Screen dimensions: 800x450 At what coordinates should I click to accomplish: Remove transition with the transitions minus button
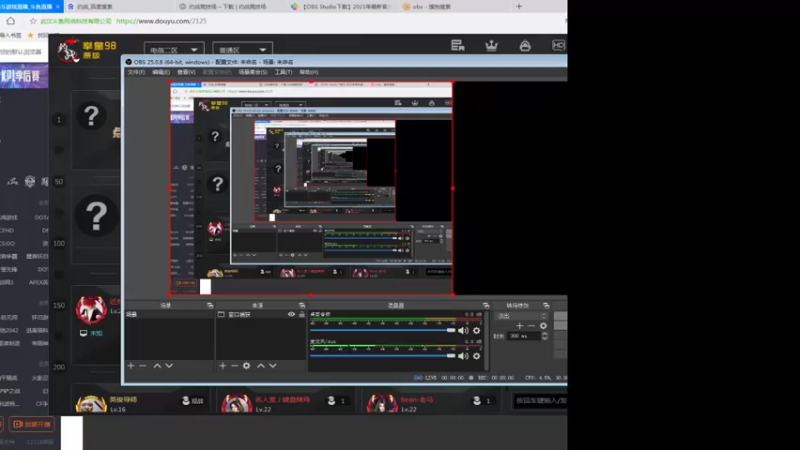531,326
